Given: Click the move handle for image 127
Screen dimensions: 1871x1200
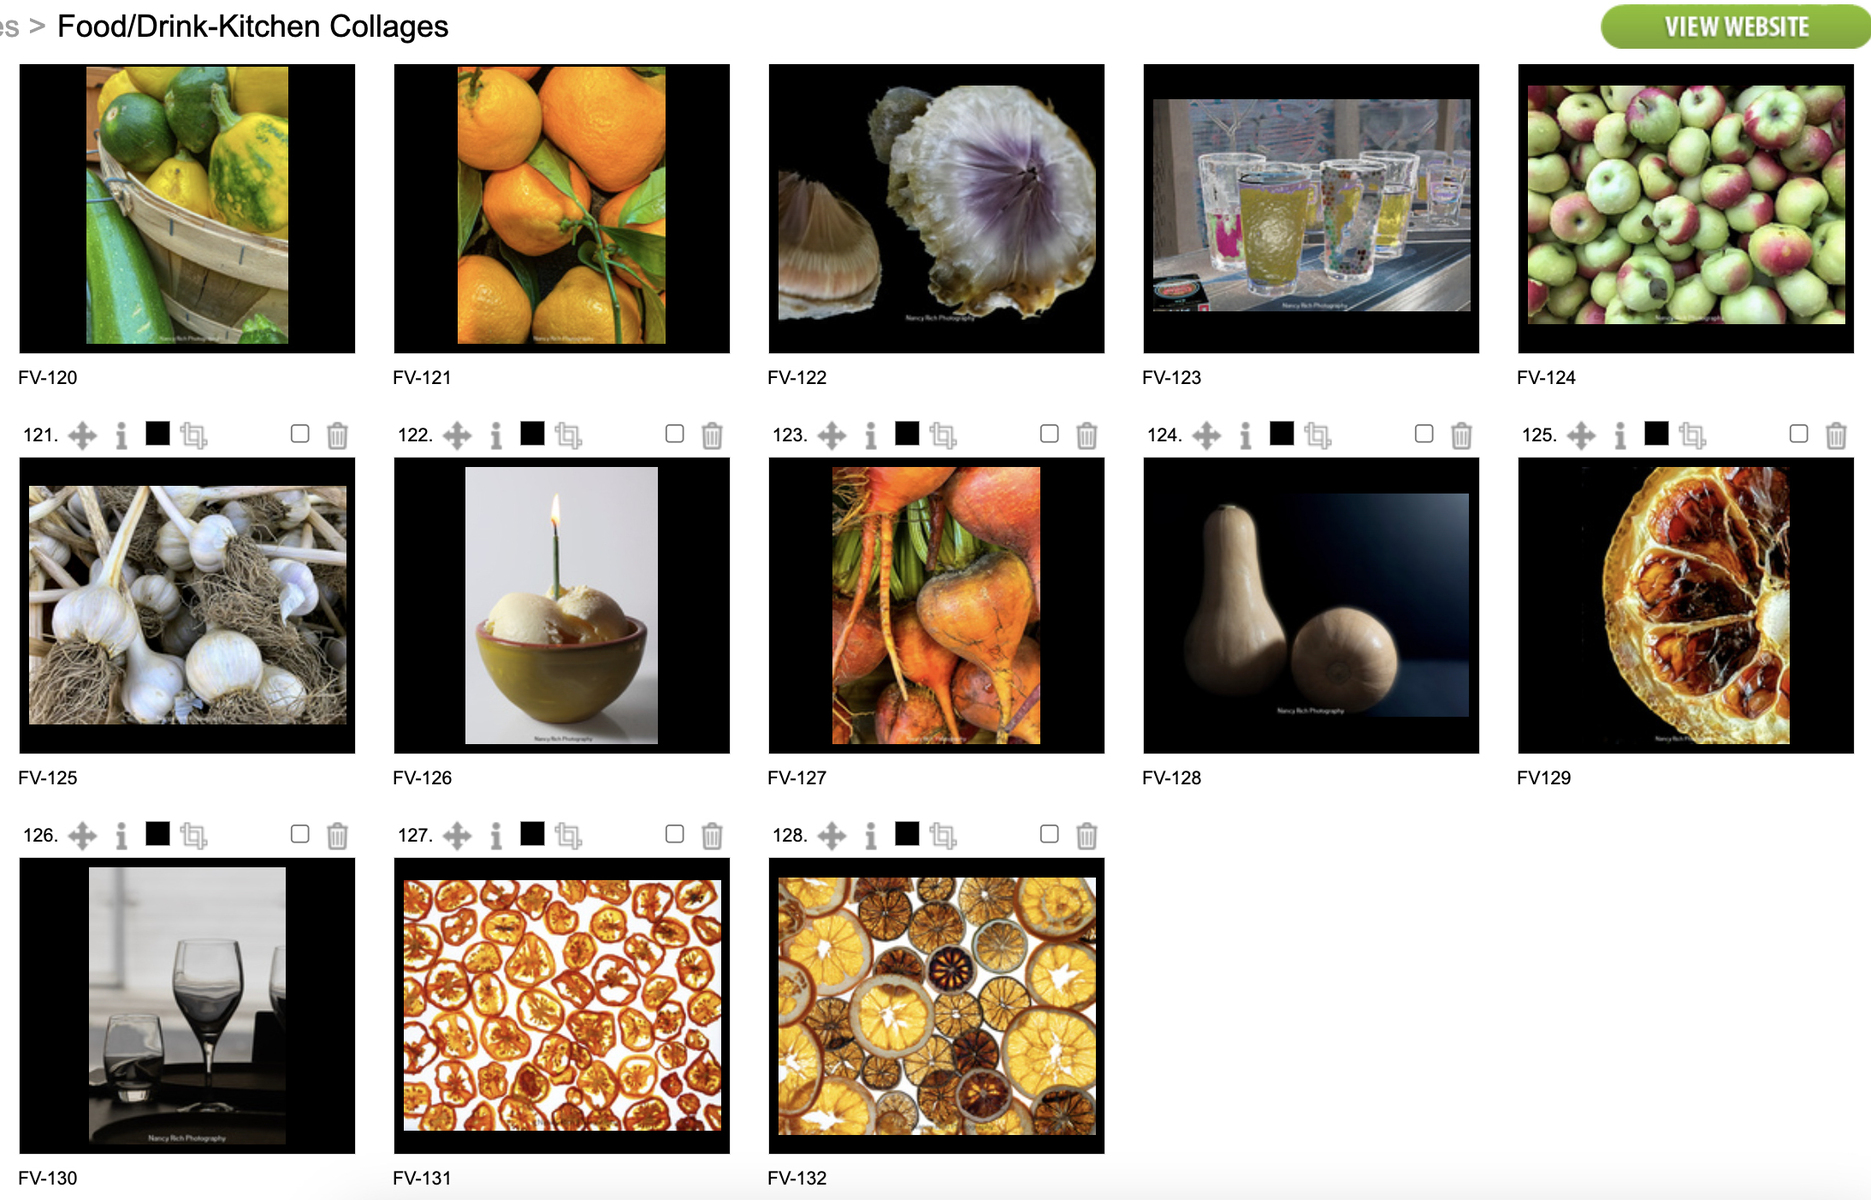Looking at the screenshot, I should click(x=457, y=835).
